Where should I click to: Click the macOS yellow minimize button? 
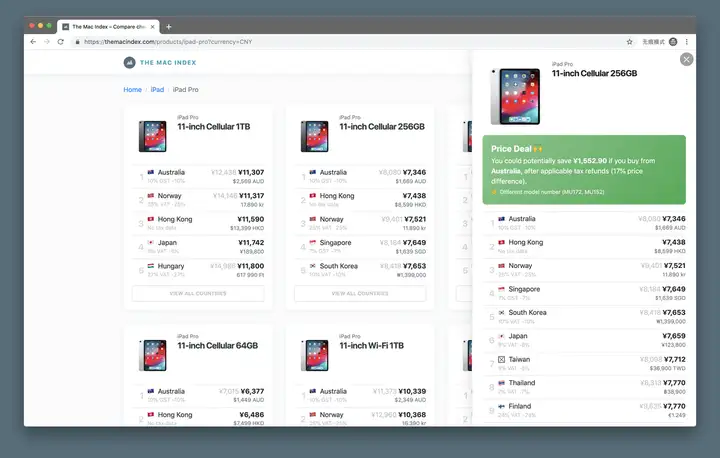pyautogui.click(x=40, y=26)
